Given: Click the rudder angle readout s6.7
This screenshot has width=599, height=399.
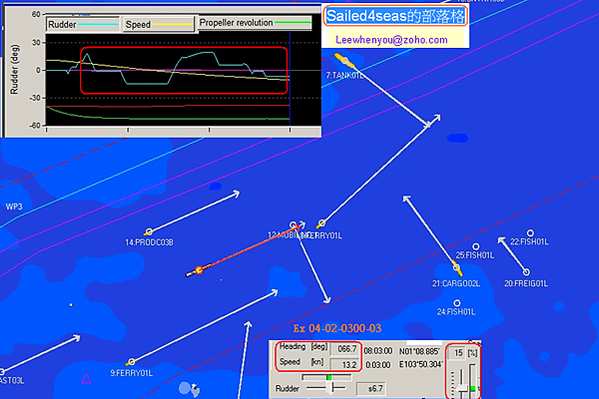Looking at the screenshot, I should point(371,389).
